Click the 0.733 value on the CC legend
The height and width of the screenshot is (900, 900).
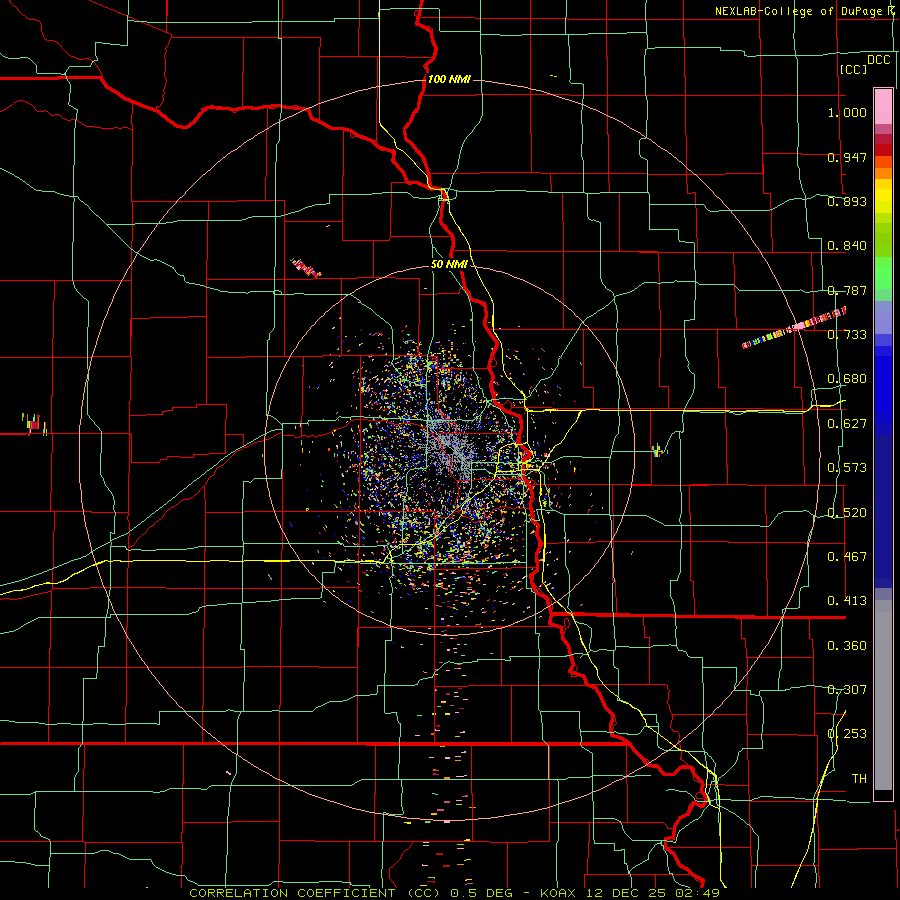tap(847, 335)
